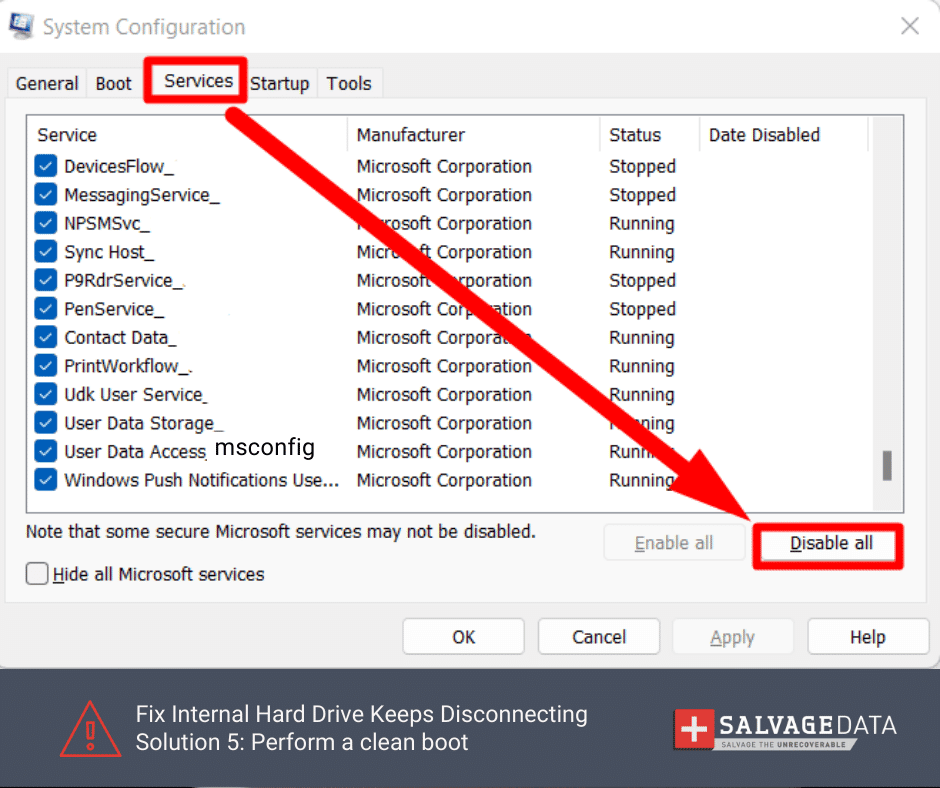Screen dimensions: 940x788
Task: Open Help for System Configuration
Action: tap(867, 637)
